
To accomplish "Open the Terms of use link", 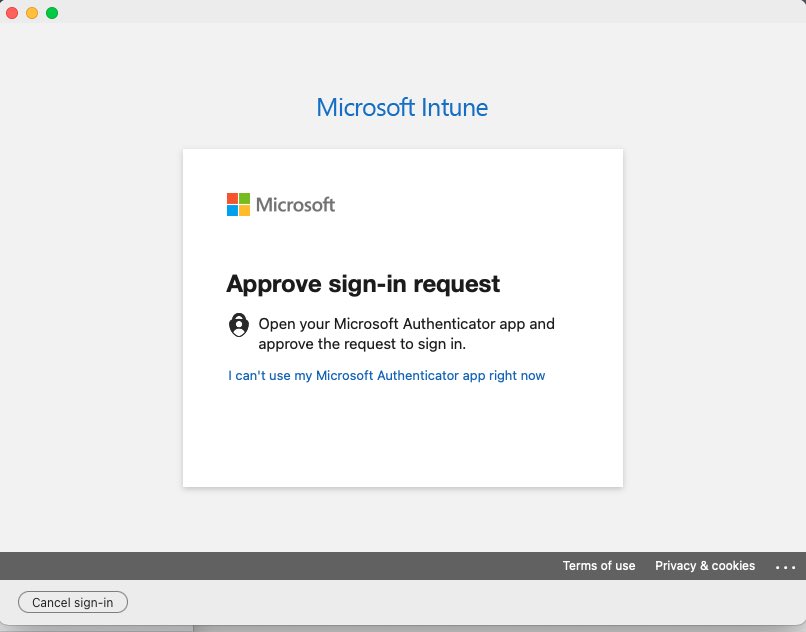I will 599,566.
